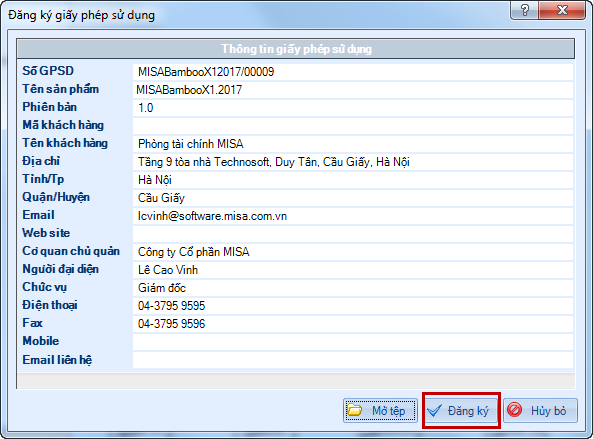Viewport: 593px width, 439px height.
Task: Click the Hủy bỏ button label
Action: click(548, 411)
